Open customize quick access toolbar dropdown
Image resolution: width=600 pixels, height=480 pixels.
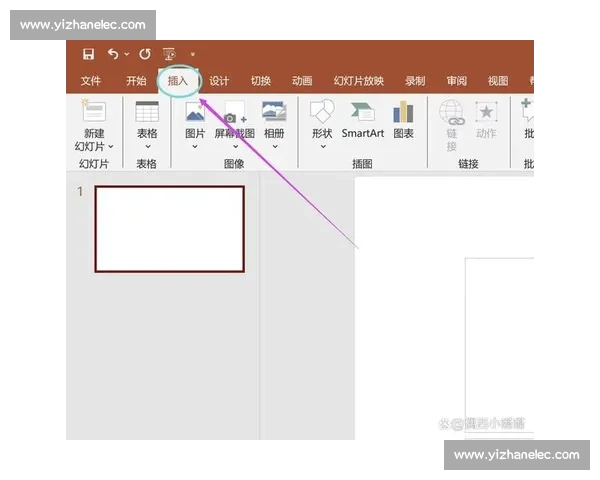192,54
